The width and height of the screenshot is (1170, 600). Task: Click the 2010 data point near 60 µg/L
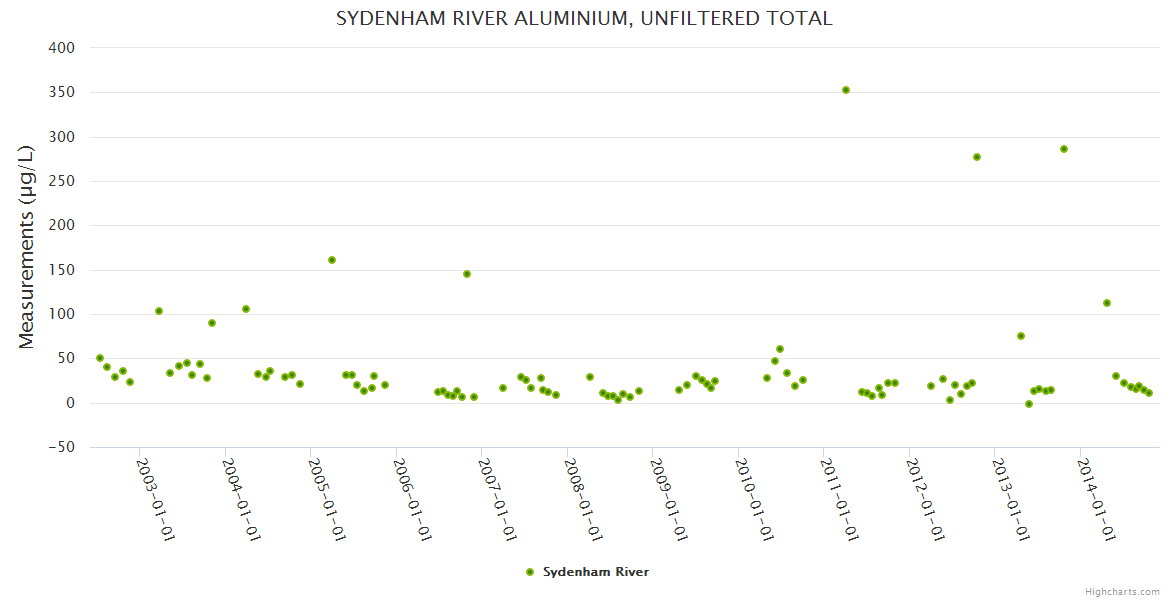point(780,349)
